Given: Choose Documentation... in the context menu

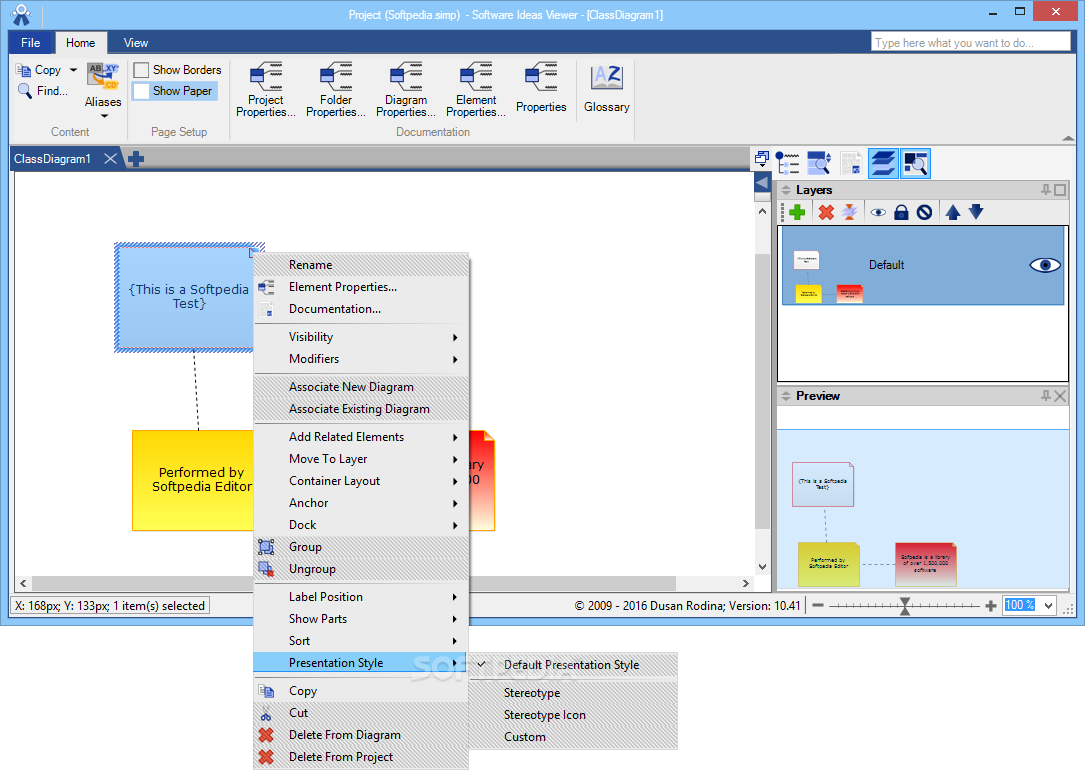Looking at the screenshot, I should click(x=361, y=309).
